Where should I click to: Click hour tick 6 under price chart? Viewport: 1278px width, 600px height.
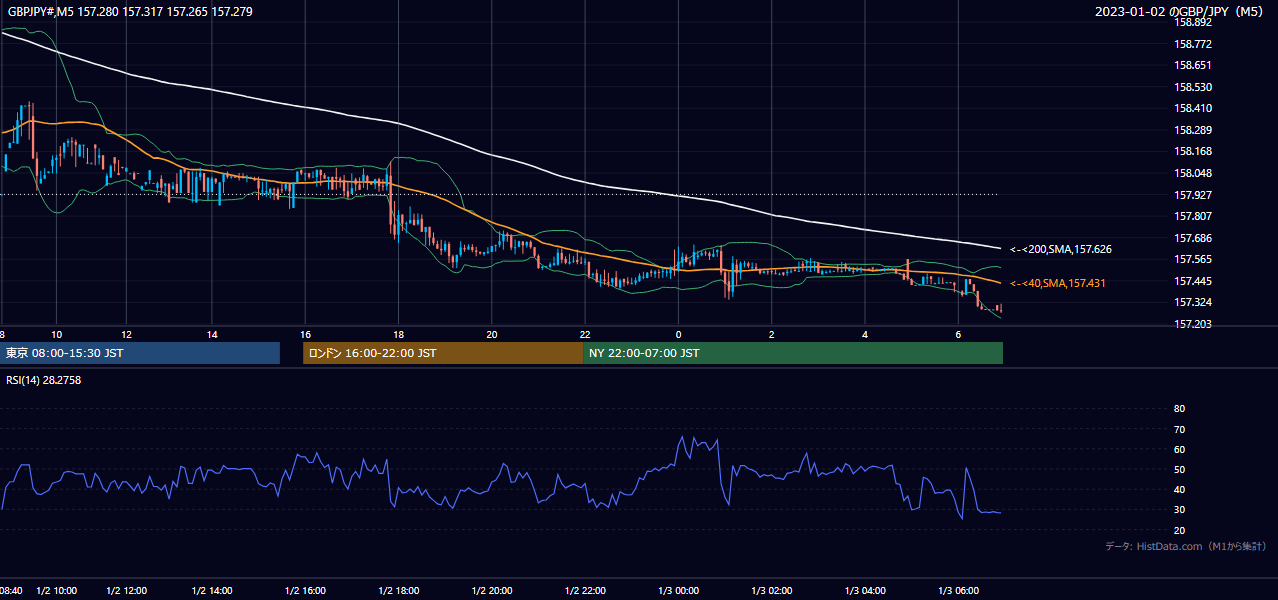click(x=958, y=334)
